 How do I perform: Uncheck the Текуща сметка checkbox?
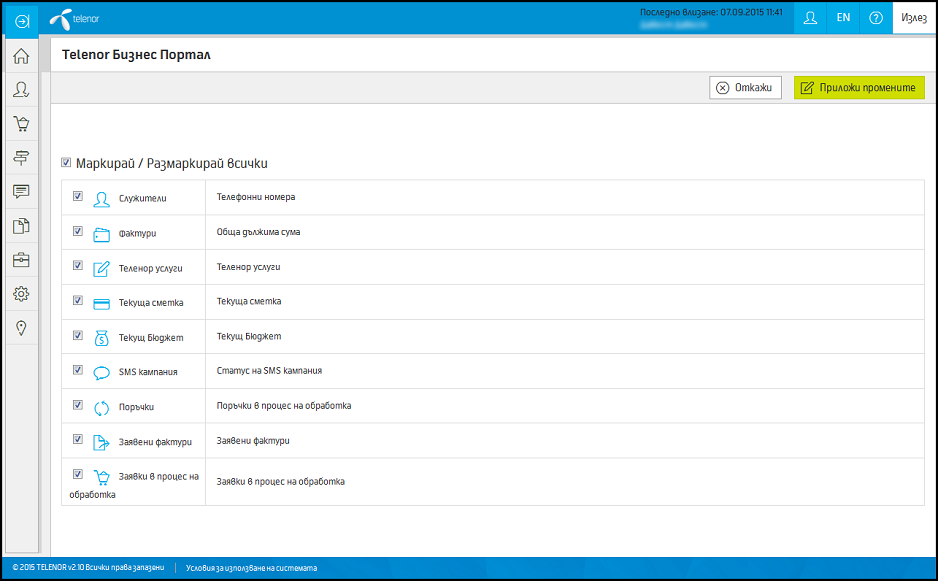point(78,300)
